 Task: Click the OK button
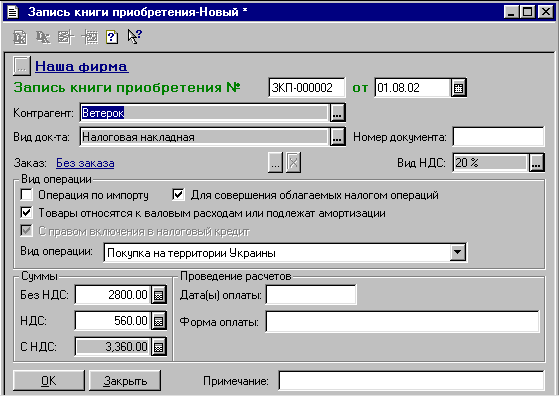[49, 381]
